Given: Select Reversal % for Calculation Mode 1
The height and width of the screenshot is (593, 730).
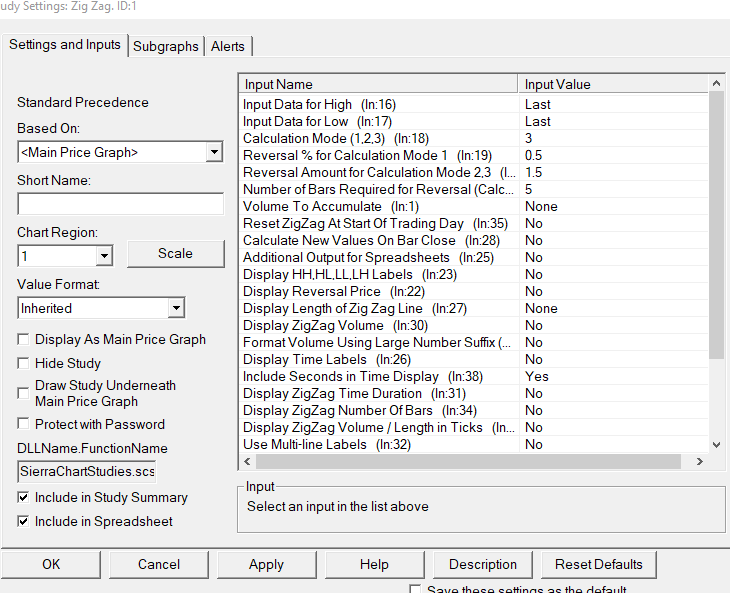Looking at the screenshot, I should 474,155.
